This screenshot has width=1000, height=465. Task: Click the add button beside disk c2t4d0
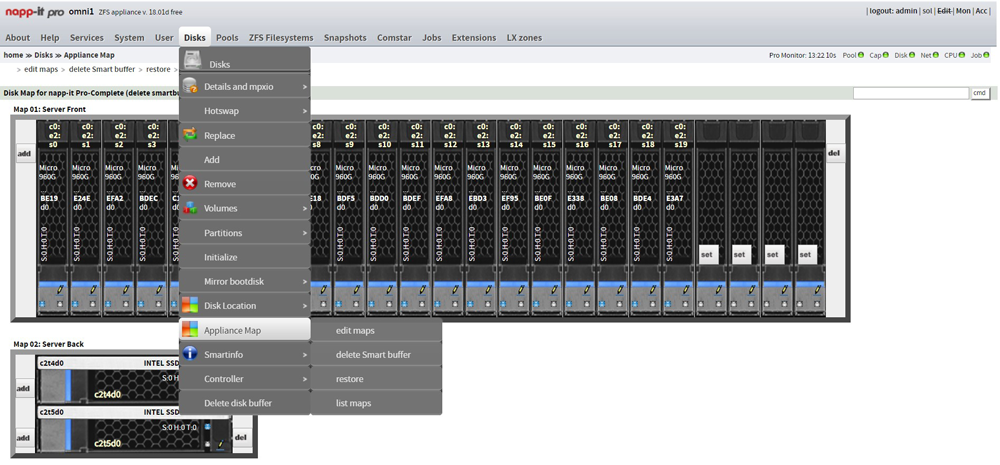pos(24,388)
